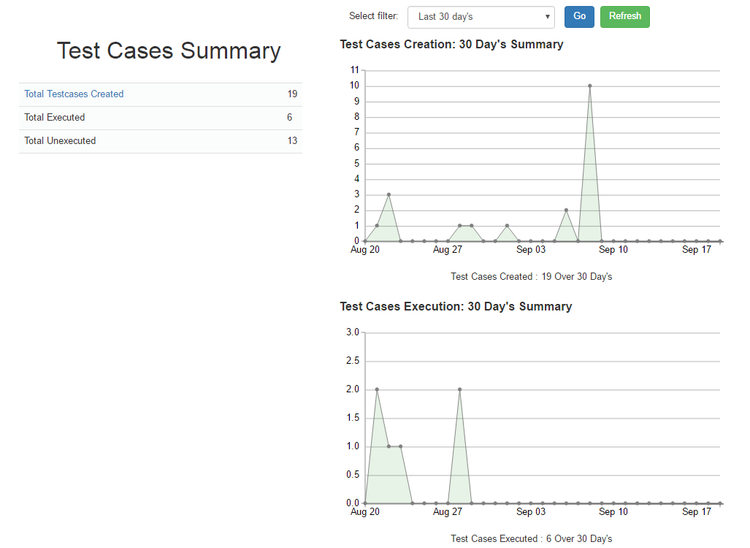Select the Total Executed row label

click(55, 118)
